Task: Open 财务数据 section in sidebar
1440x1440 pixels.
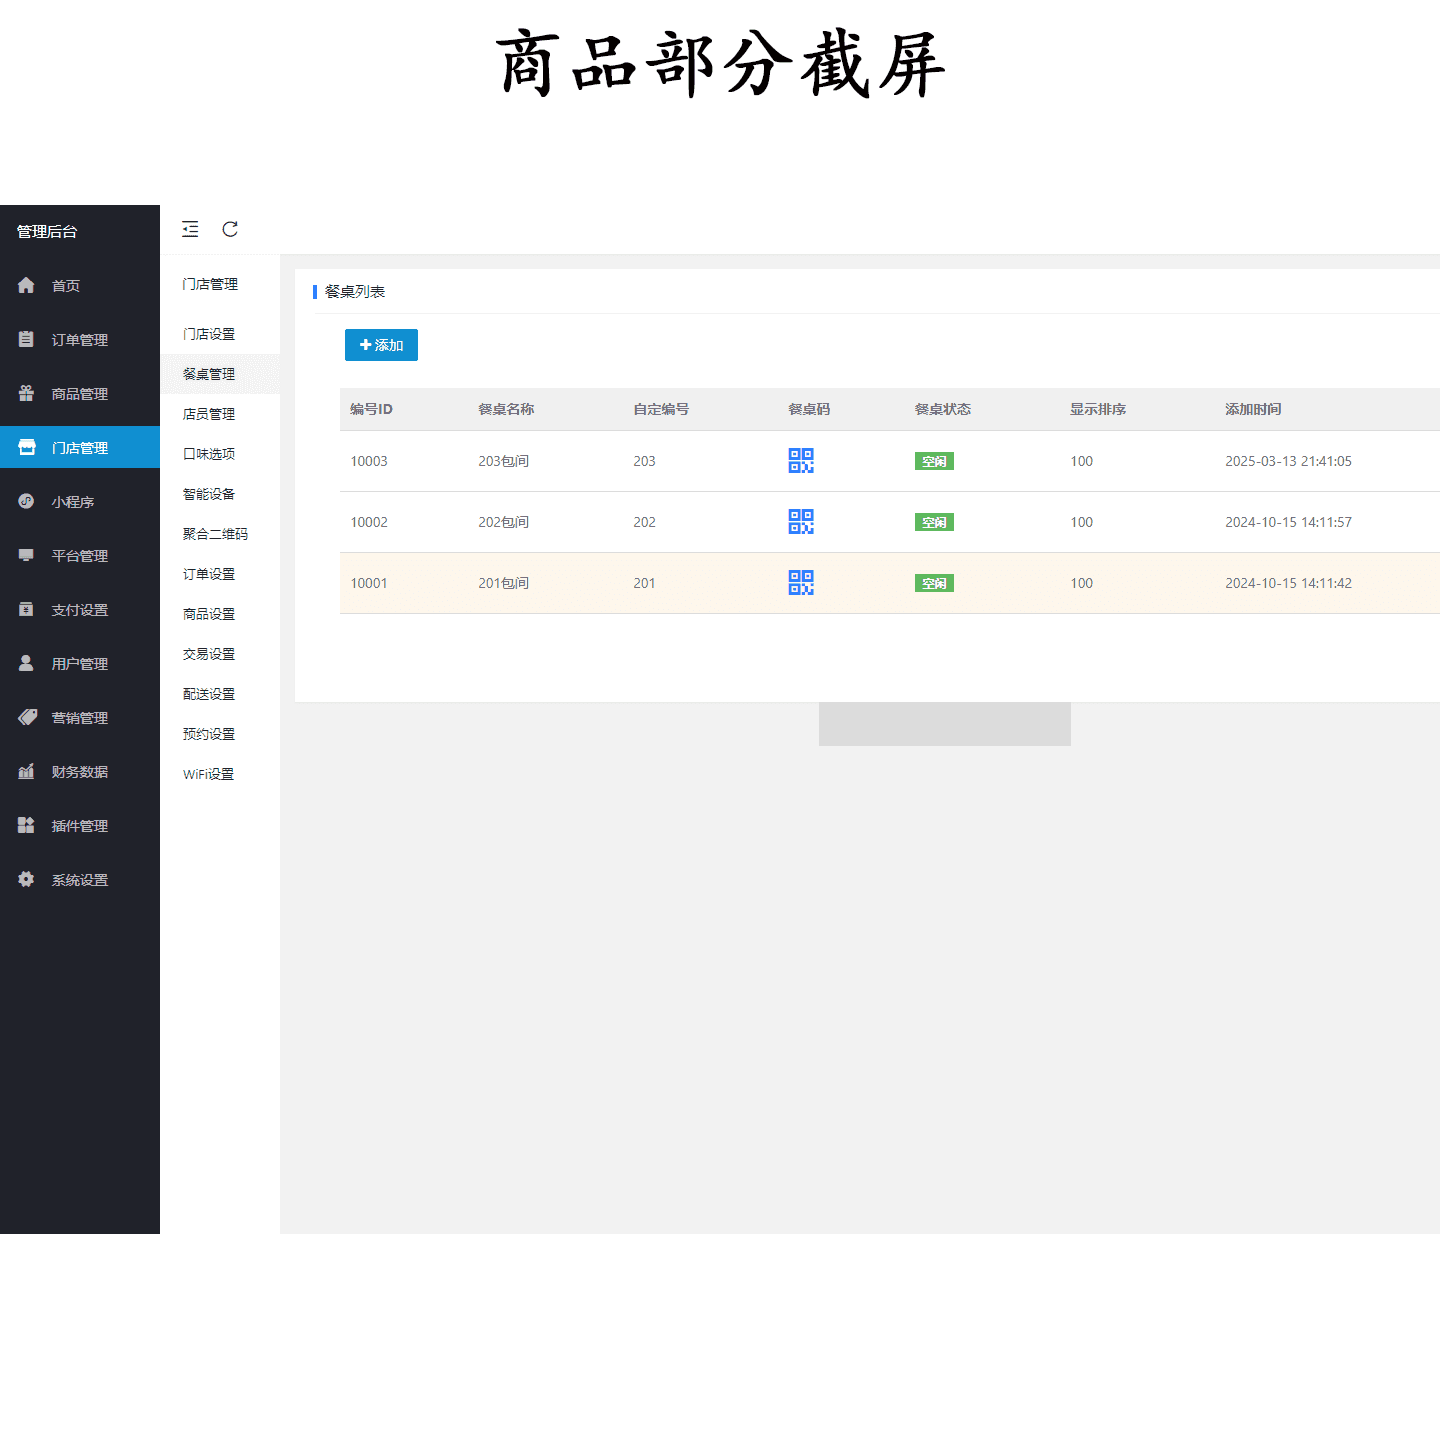Action: click(x=26, y=771)
